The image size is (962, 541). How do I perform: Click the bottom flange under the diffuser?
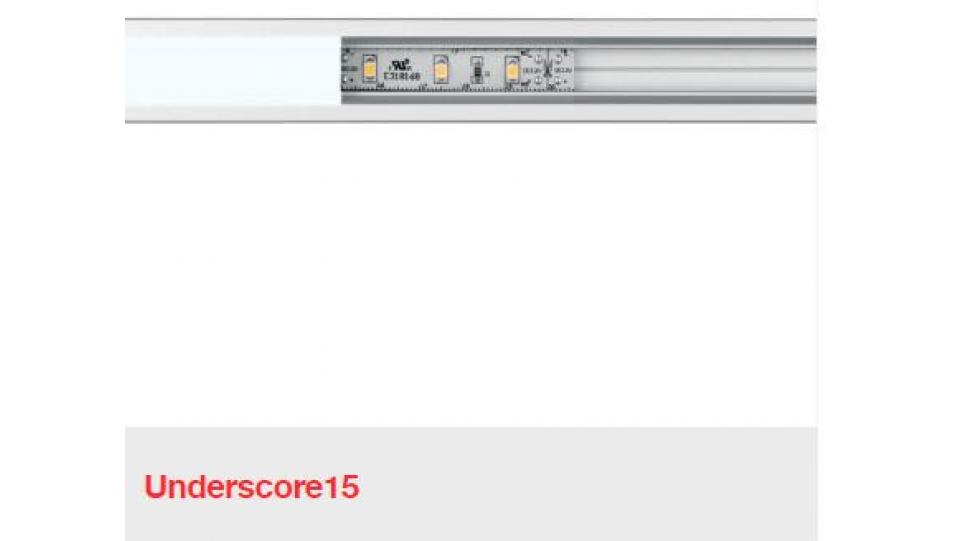pos(233,113)
